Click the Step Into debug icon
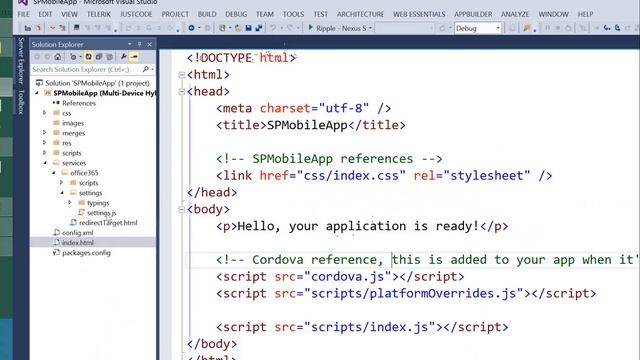Image resolution: width=640 pixels, height=360 pixels. coord(607,28)
